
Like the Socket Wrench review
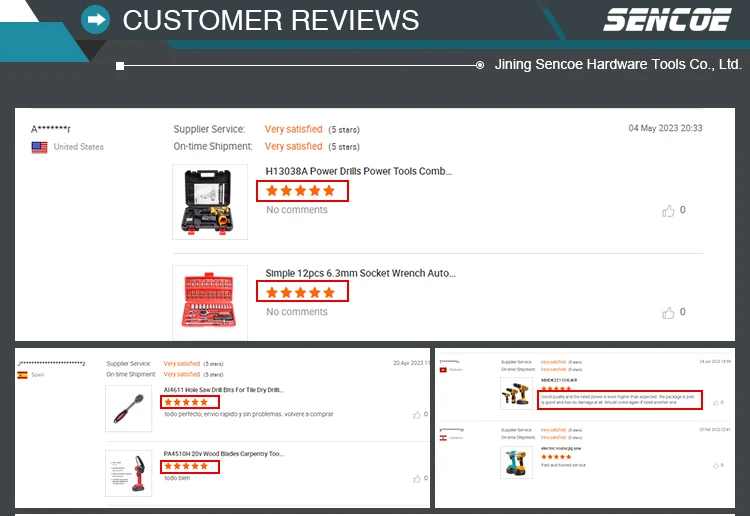668,313
